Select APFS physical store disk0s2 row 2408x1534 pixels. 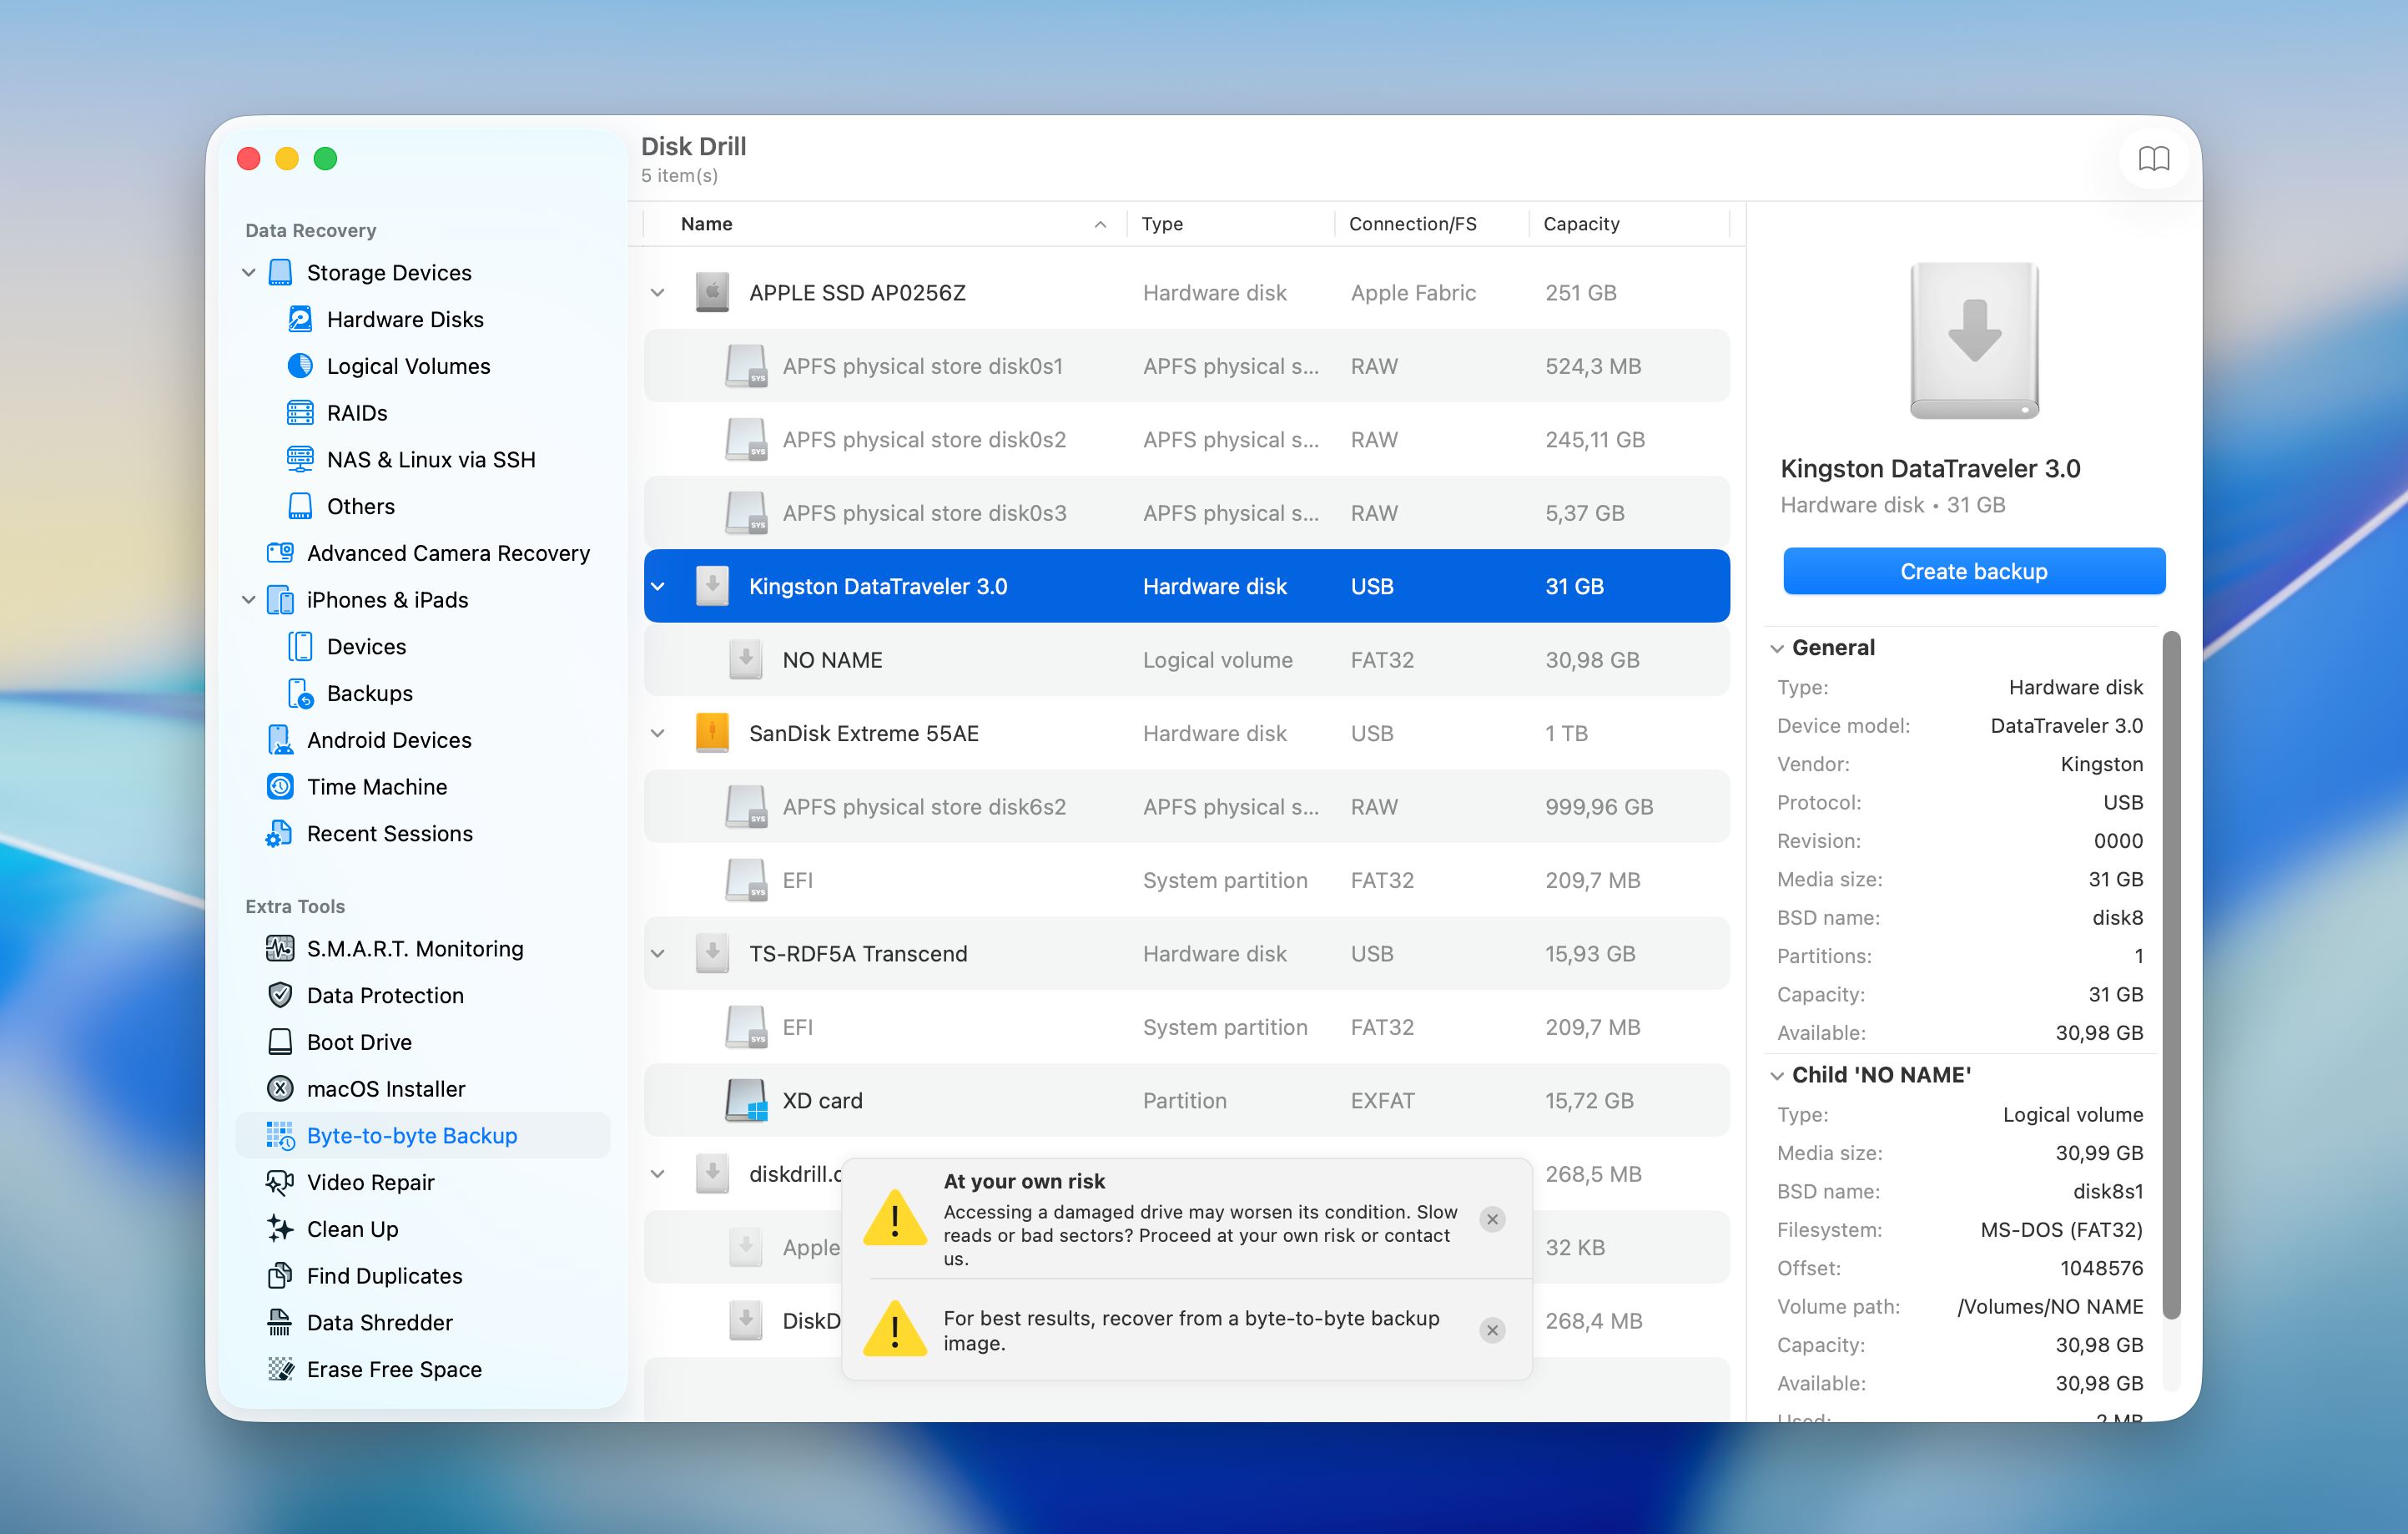click(x=1186, y=439)
